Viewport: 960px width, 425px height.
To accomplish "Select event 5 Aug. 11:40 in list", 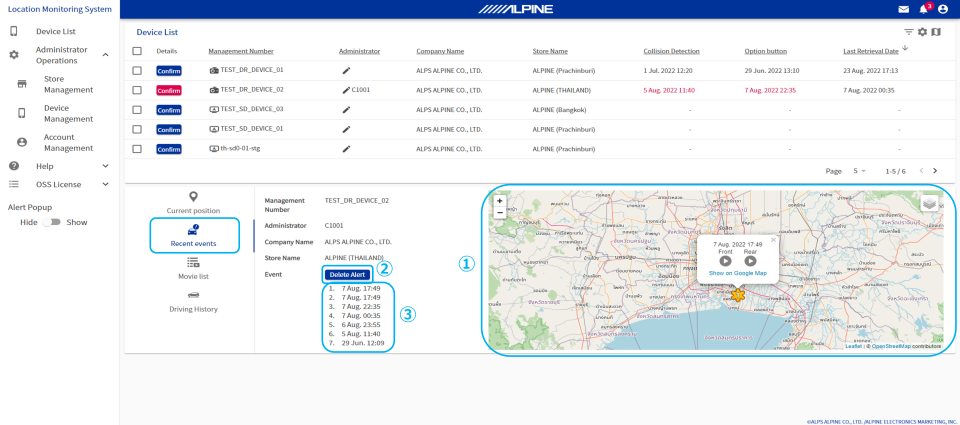I will tap(361, 334).
